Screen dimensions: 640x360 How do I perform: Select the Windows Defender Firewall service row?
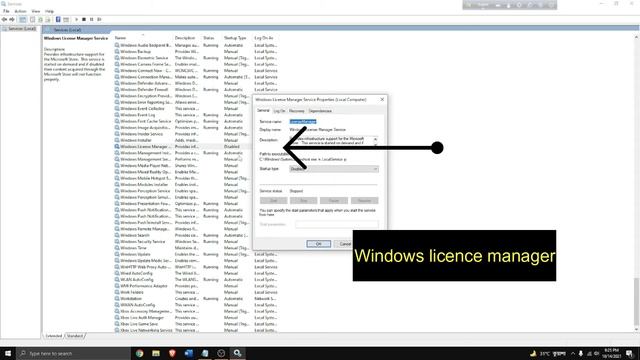[x=196, y=89]
